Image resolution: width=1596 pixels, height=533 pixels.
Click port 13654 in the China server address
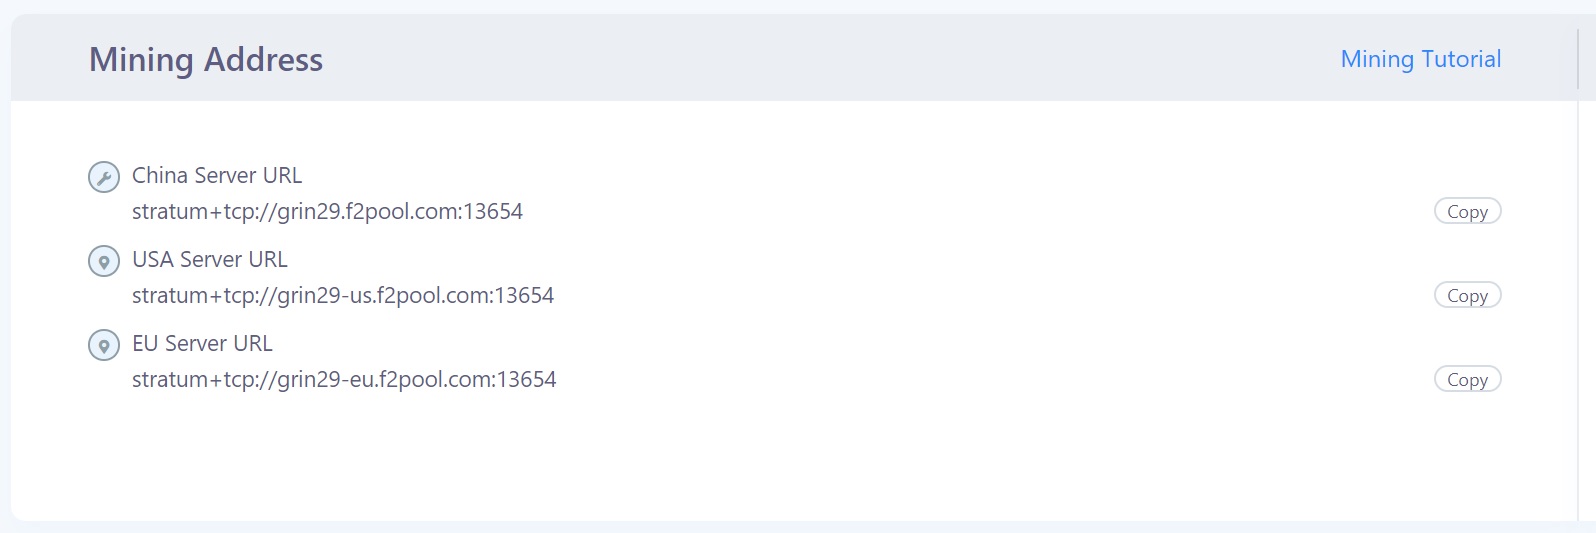tap(494, 211)
